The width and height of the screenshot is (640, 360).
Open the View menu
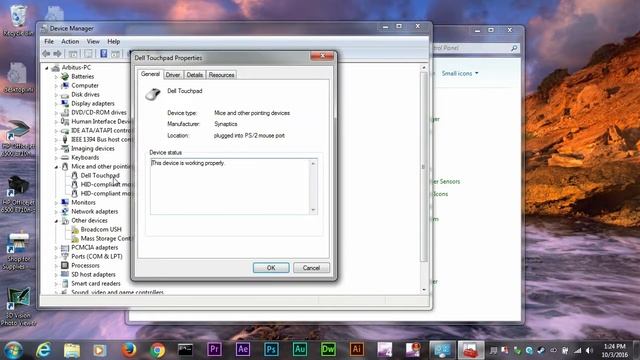(93, 41)
